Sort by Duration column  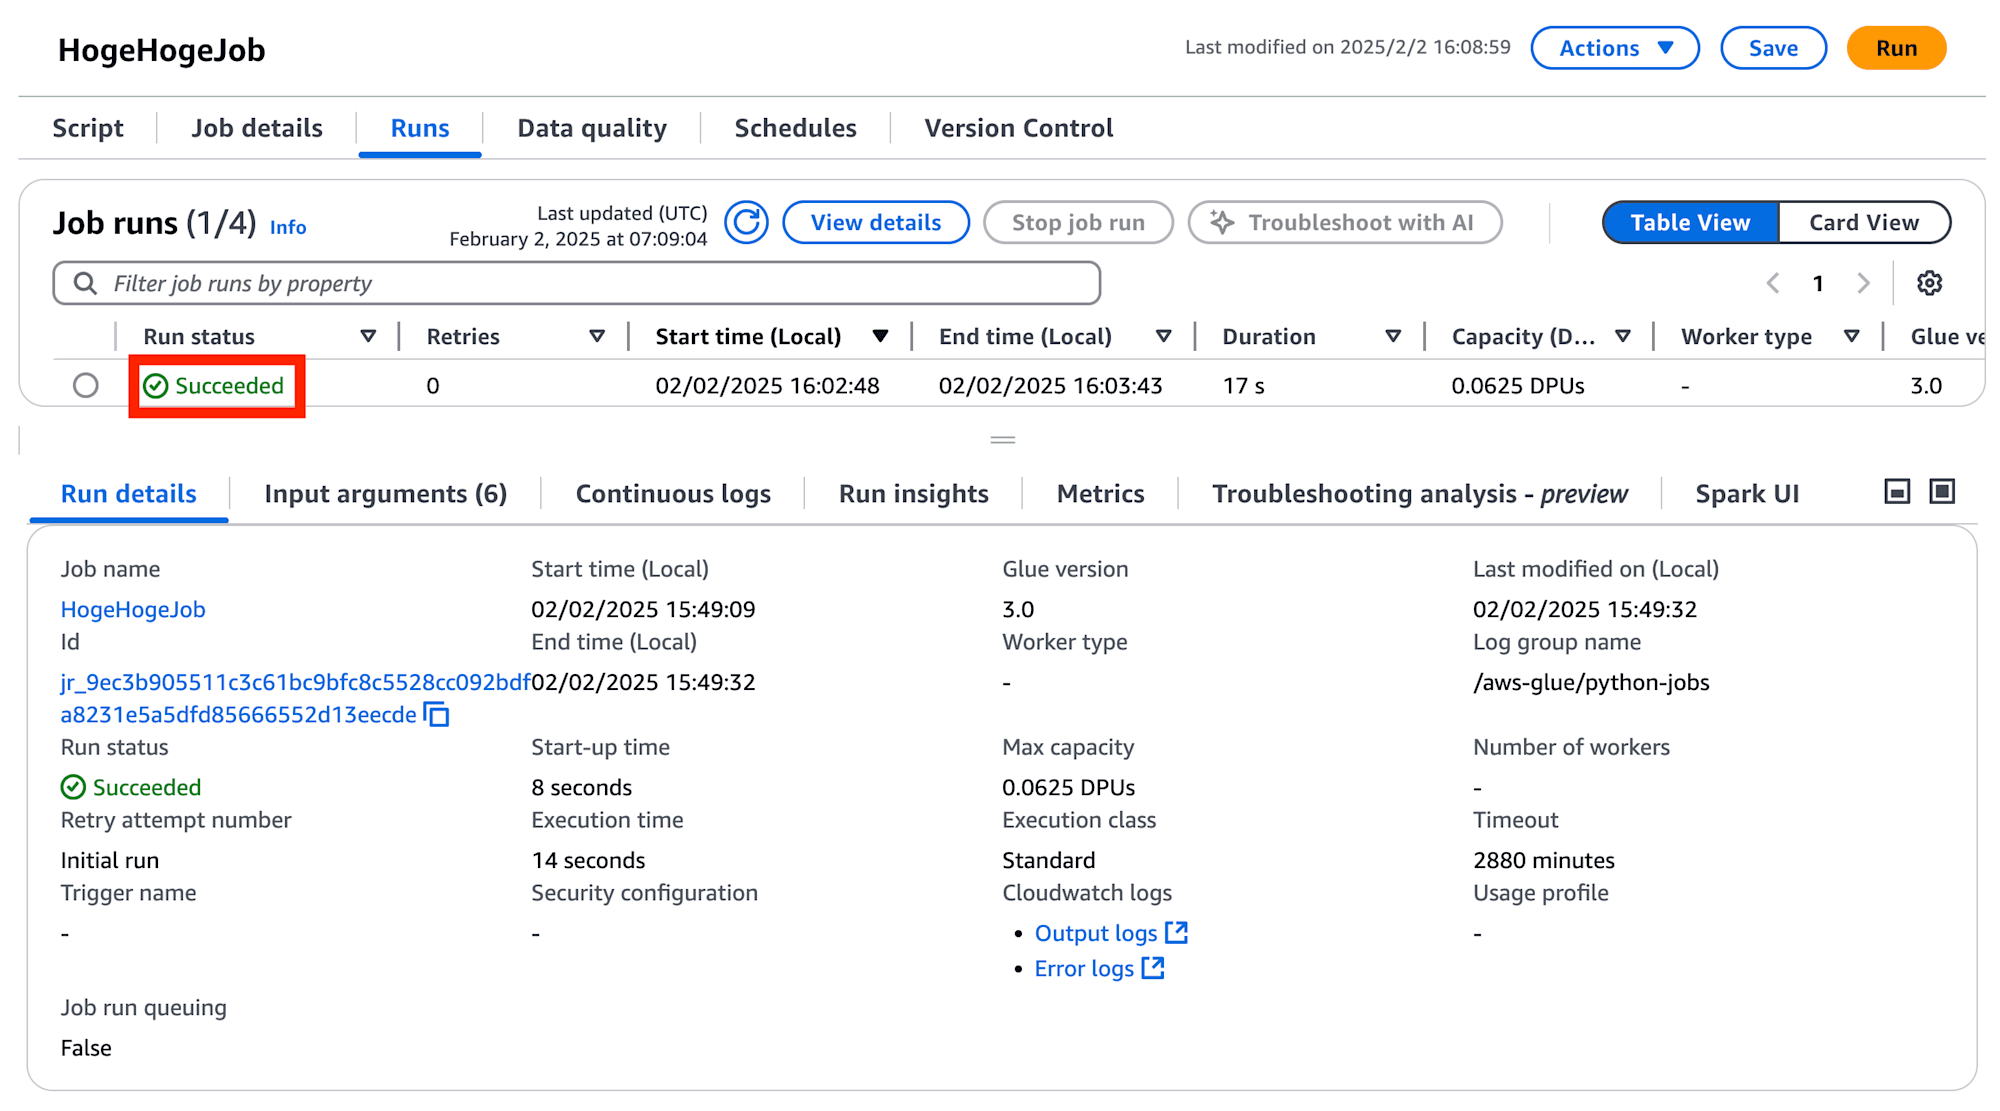[1393, 336]
